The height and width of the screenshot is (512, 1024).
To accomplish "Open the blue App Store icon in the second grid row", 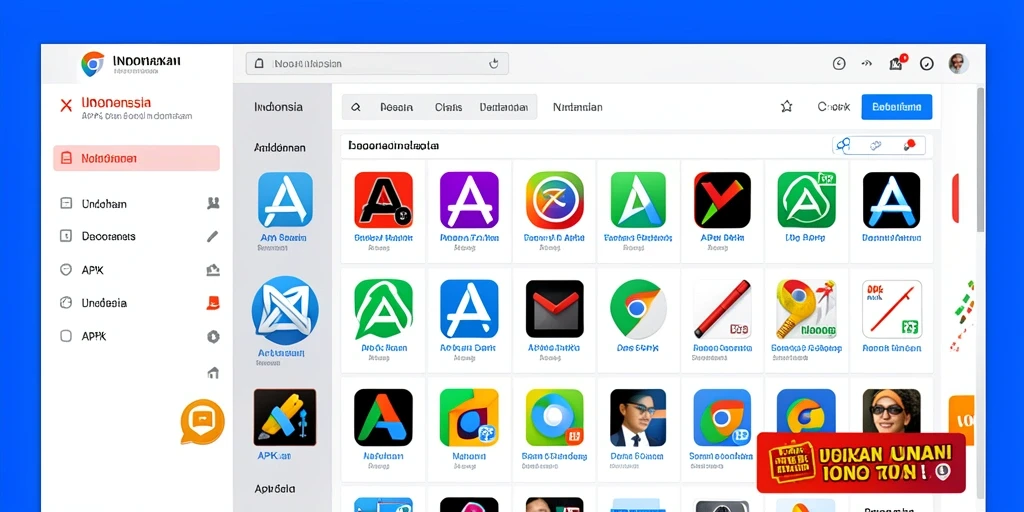I will coord(469,309).
